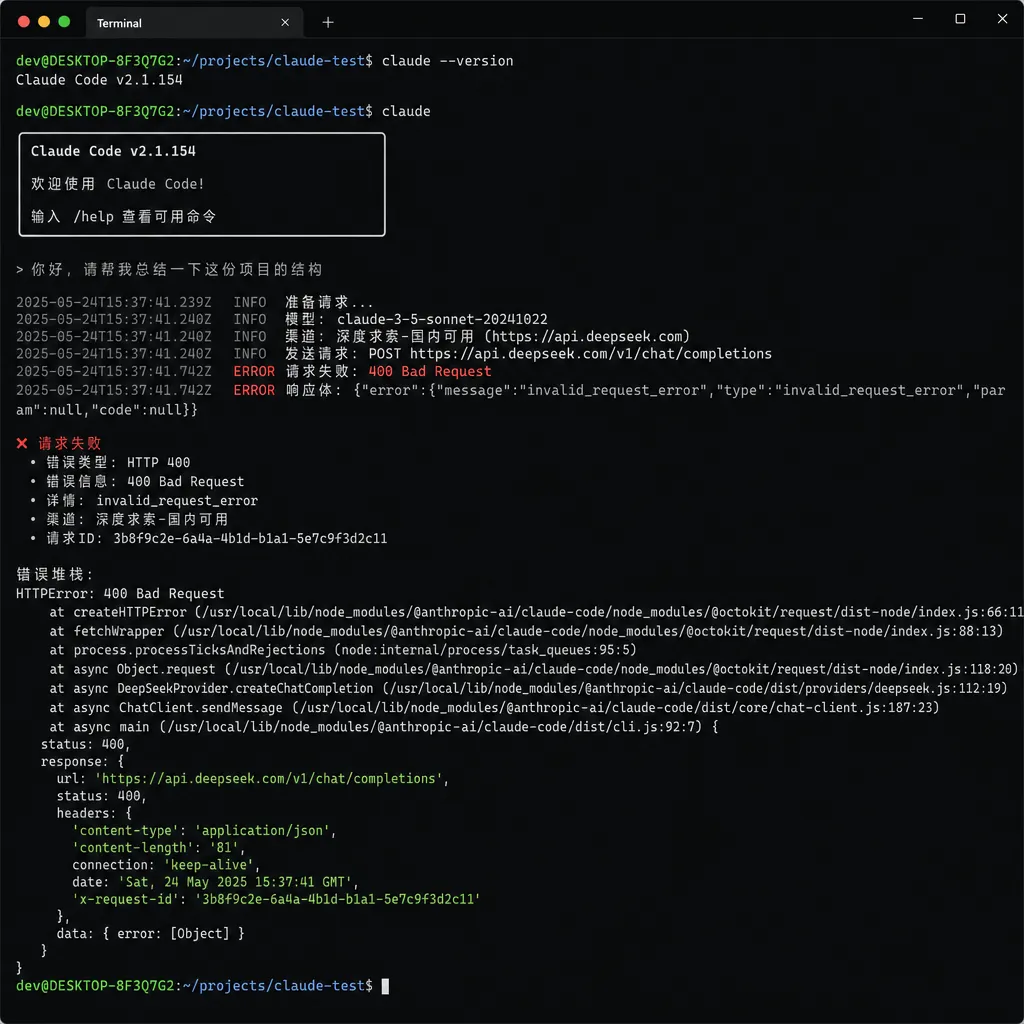Click the yellow minimize traffic light
1024x1024 pixels.
[x=44, y=22]
